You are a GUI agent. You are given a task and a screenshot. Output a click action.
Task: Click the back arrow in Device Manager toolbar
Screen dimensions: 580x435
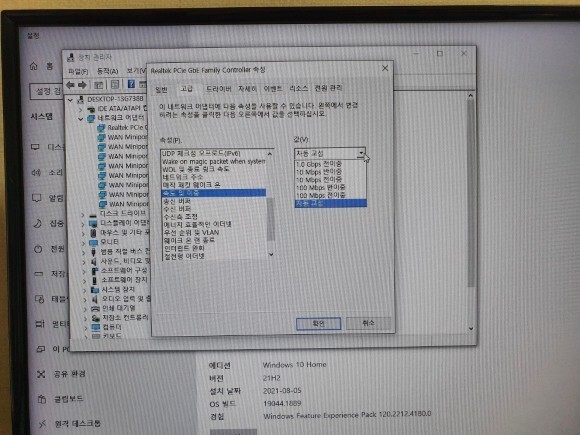70,85
